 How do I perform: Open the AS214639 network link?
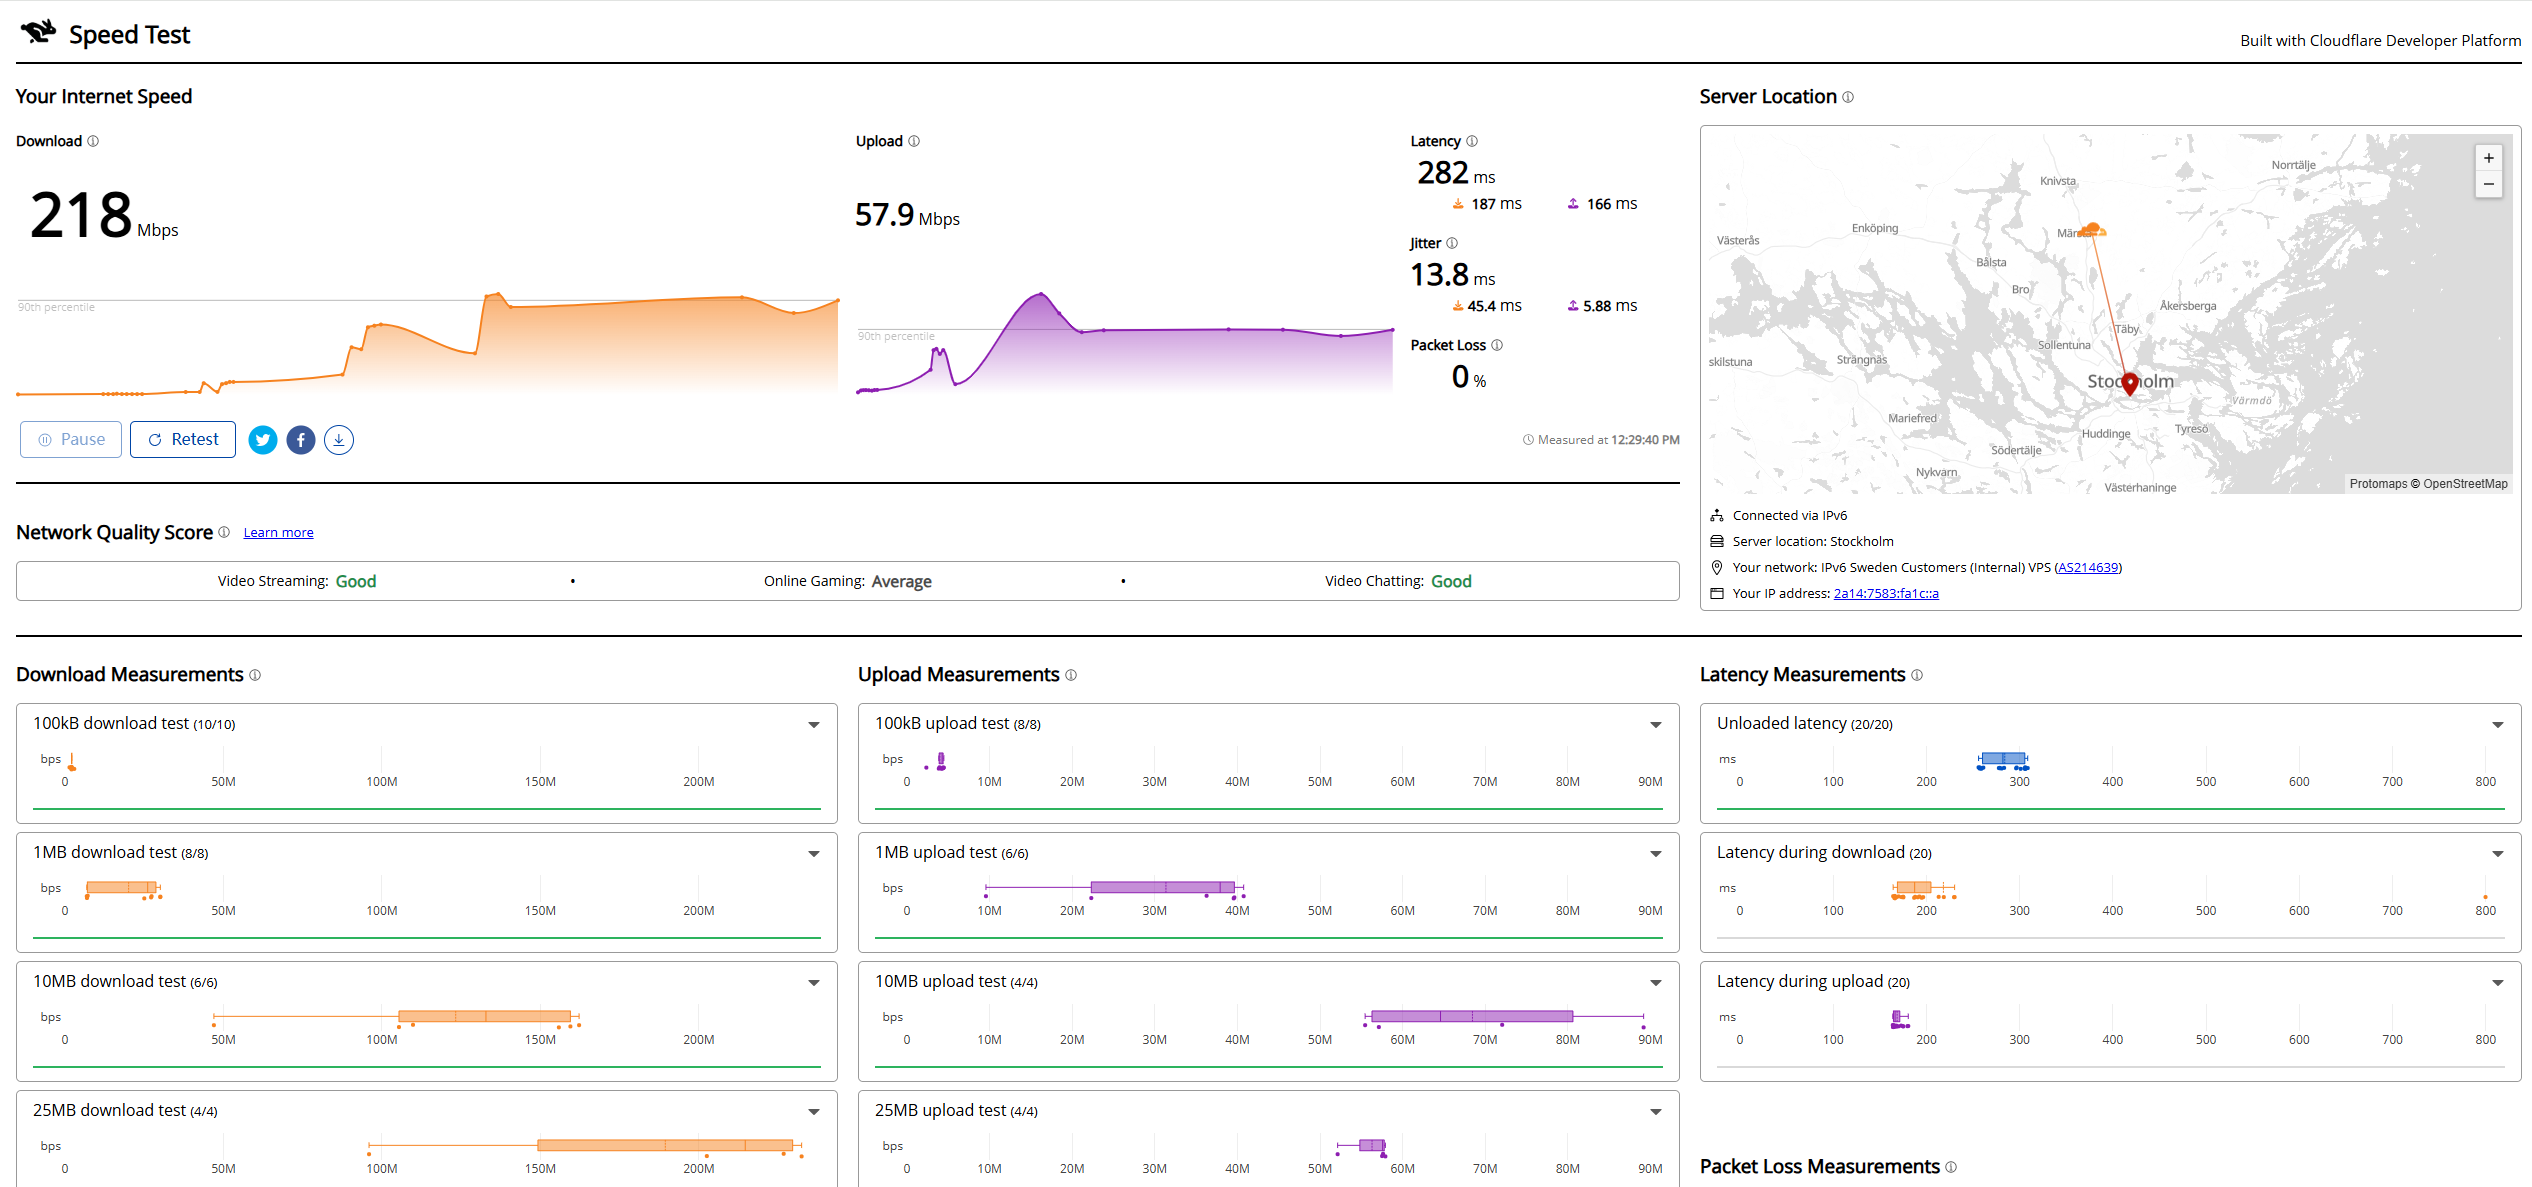point(2088,568)
